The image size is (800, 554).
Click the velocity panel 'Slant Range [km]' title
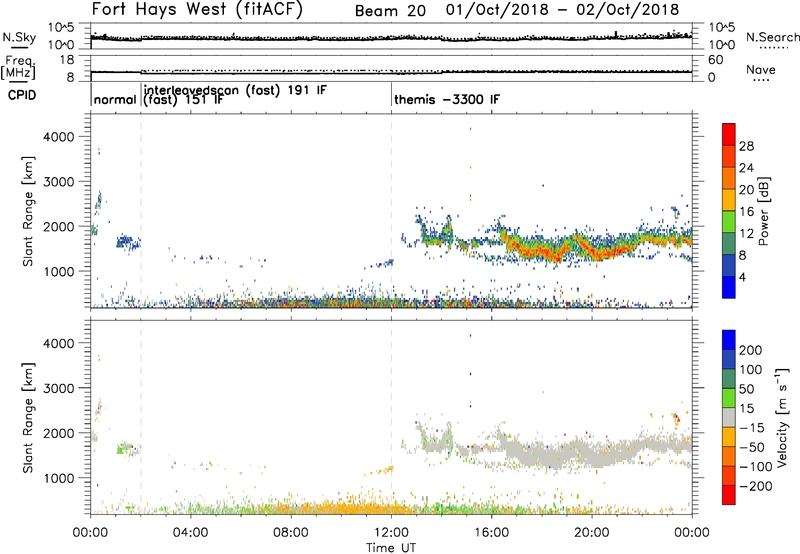pyautogui.click(x=28, y=417)
